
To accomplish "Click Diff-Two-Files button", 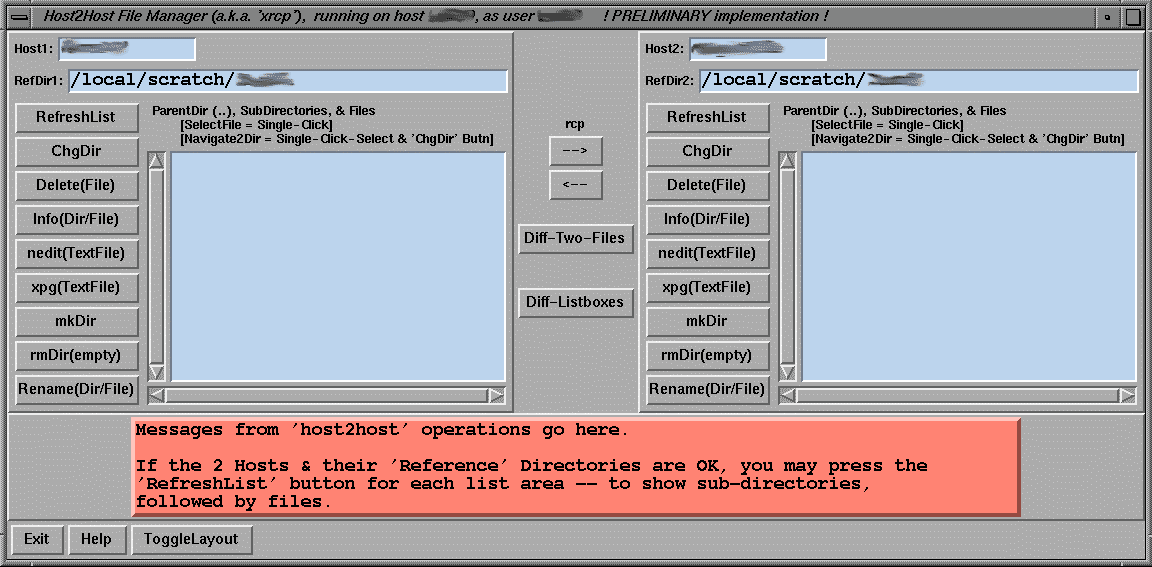I will point(575,238).
